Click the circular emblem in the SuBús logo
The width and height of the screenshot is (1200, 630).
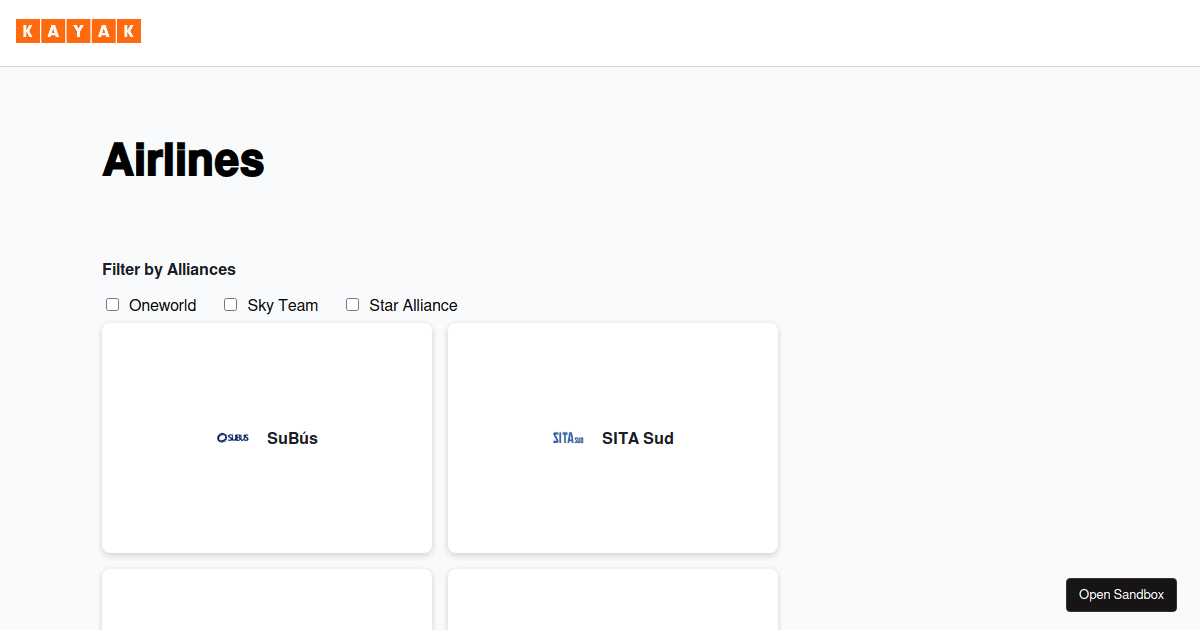tap(220, 438)
